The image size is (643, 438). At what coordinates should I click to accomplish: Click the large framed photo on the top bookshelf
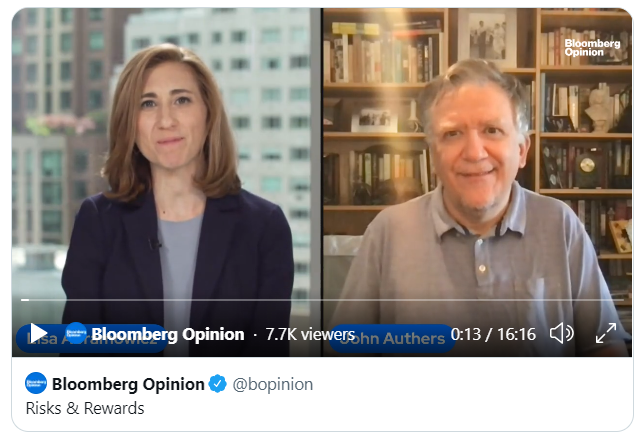[488, 36]
